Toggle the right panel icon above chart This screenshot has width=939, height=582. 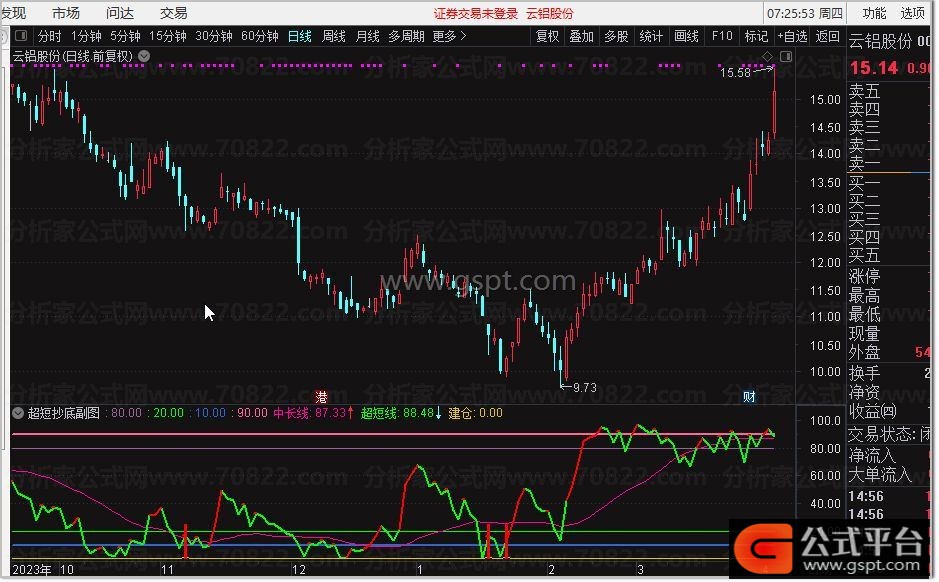point(786,56)
